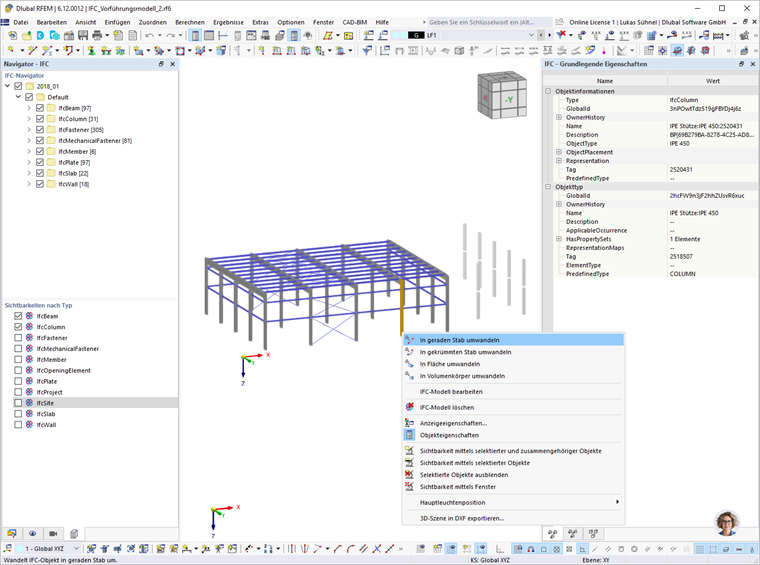Click the filter funnel icon in second toolbar
This screenshot has width=760, height=565.
click(367, 50)
